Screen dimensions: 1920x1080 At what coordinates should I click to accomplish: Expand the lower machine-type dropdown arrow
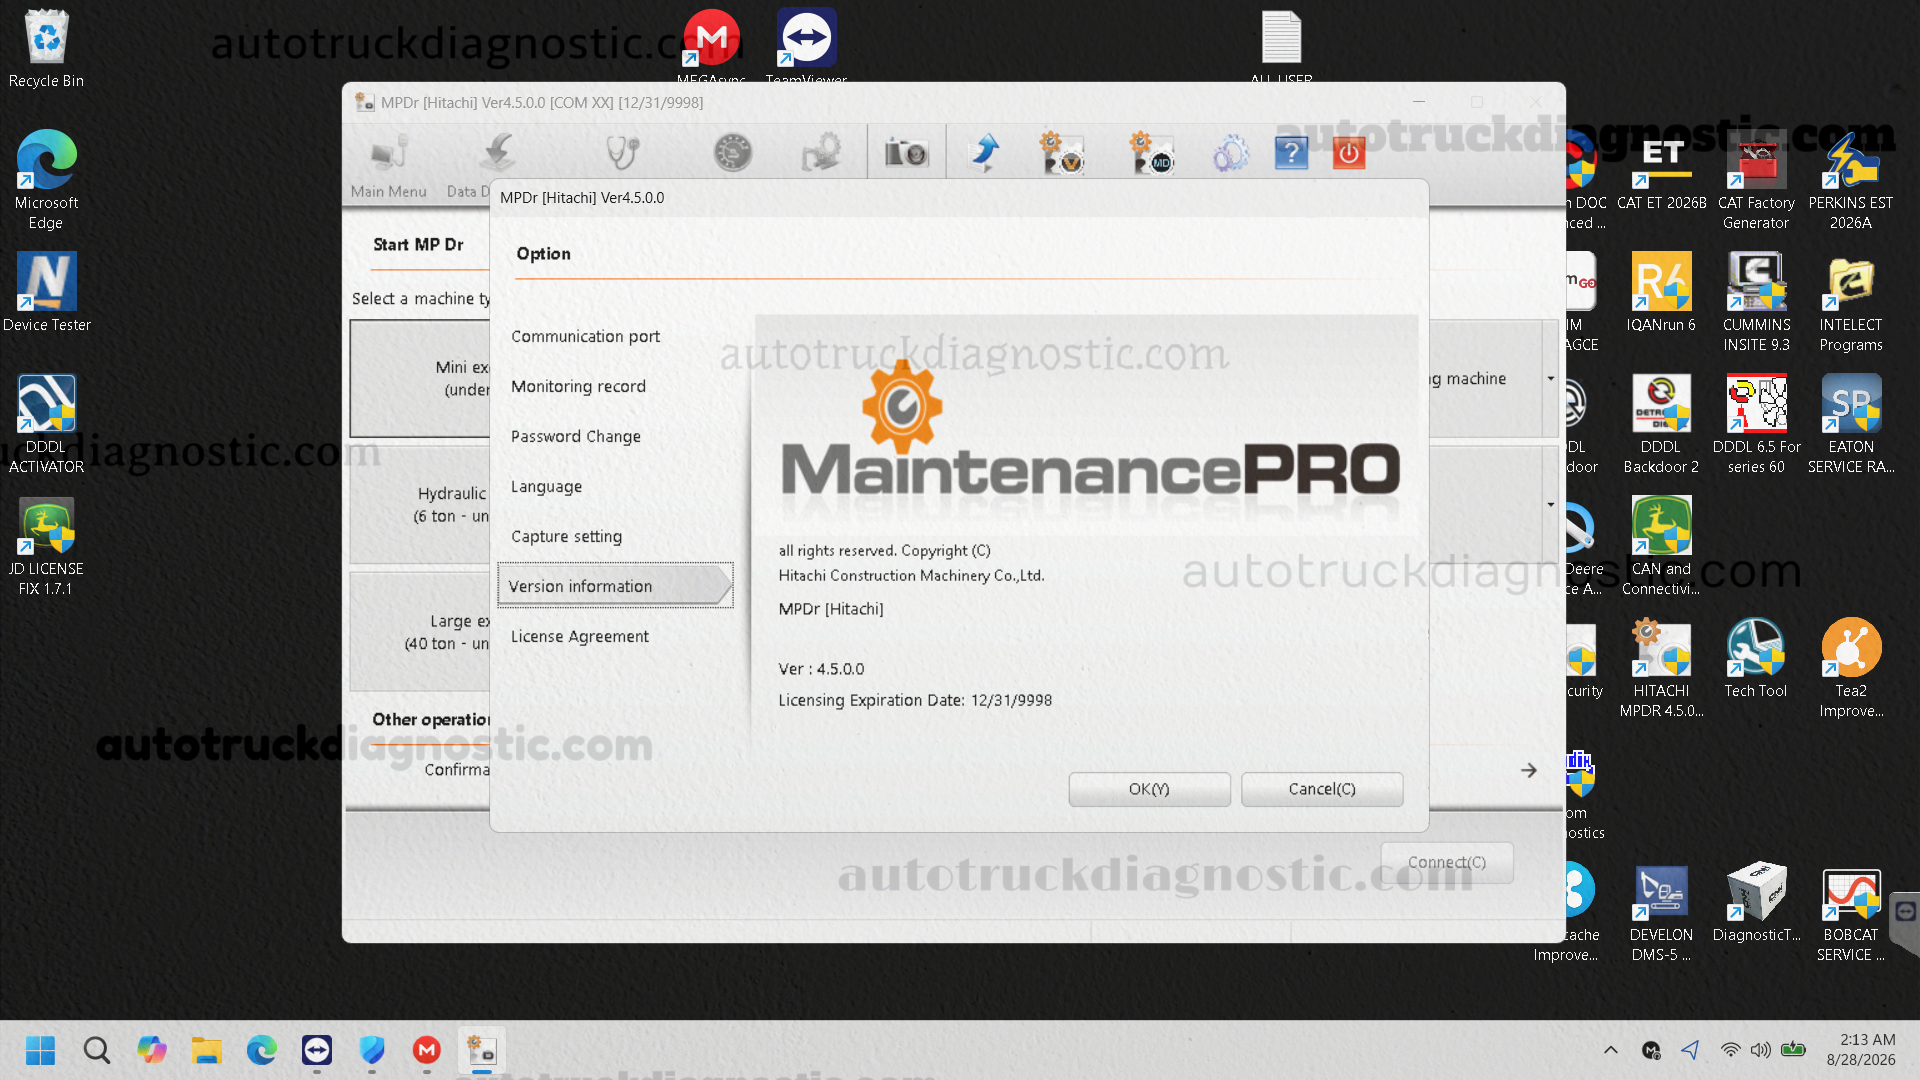point(1551,504)
